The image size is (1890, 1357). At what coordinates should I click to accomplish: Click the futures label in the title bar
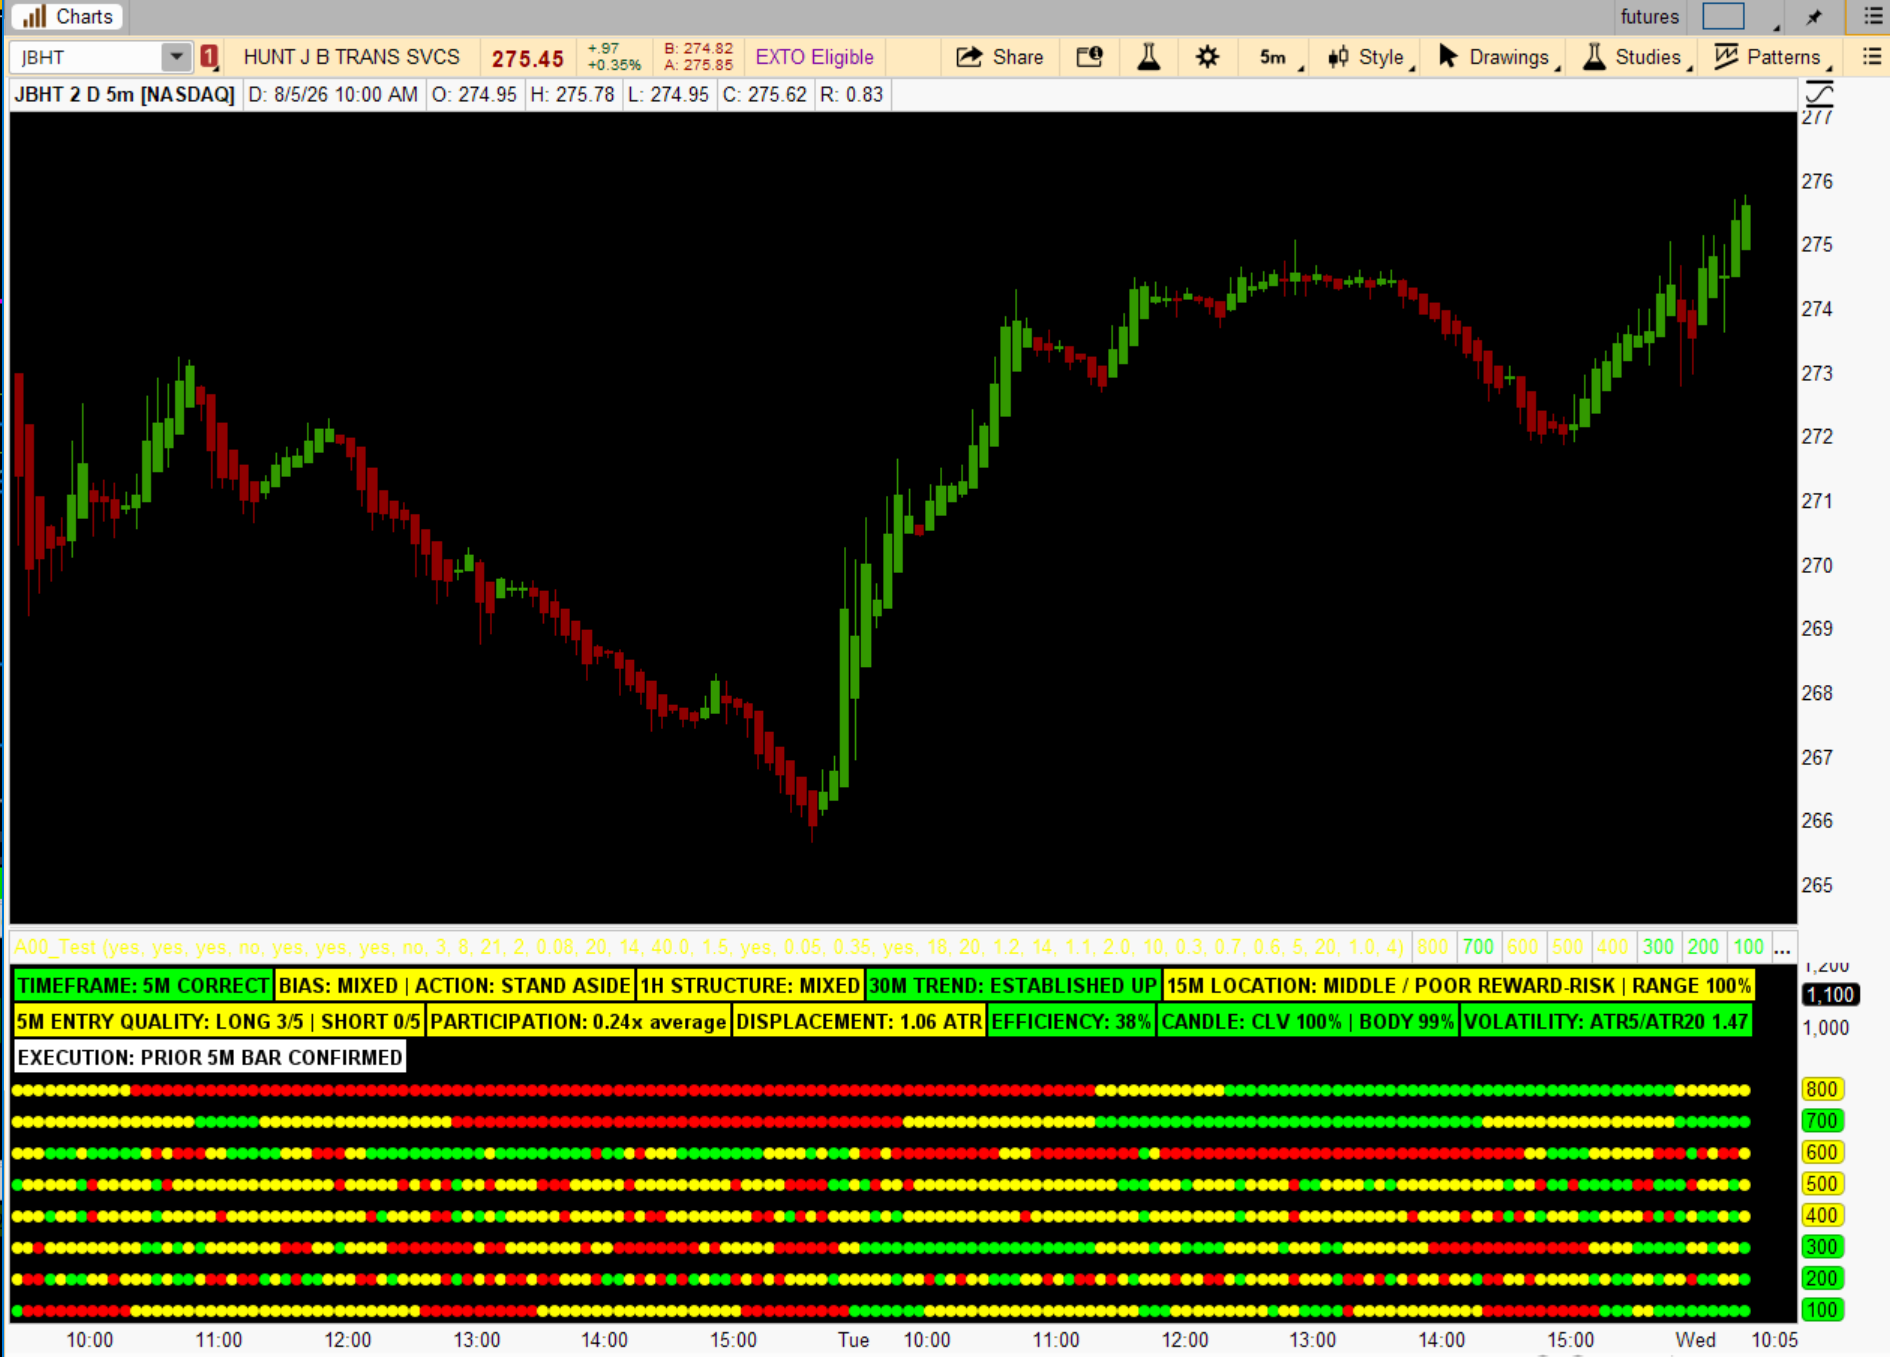(x=1650, y=16)
